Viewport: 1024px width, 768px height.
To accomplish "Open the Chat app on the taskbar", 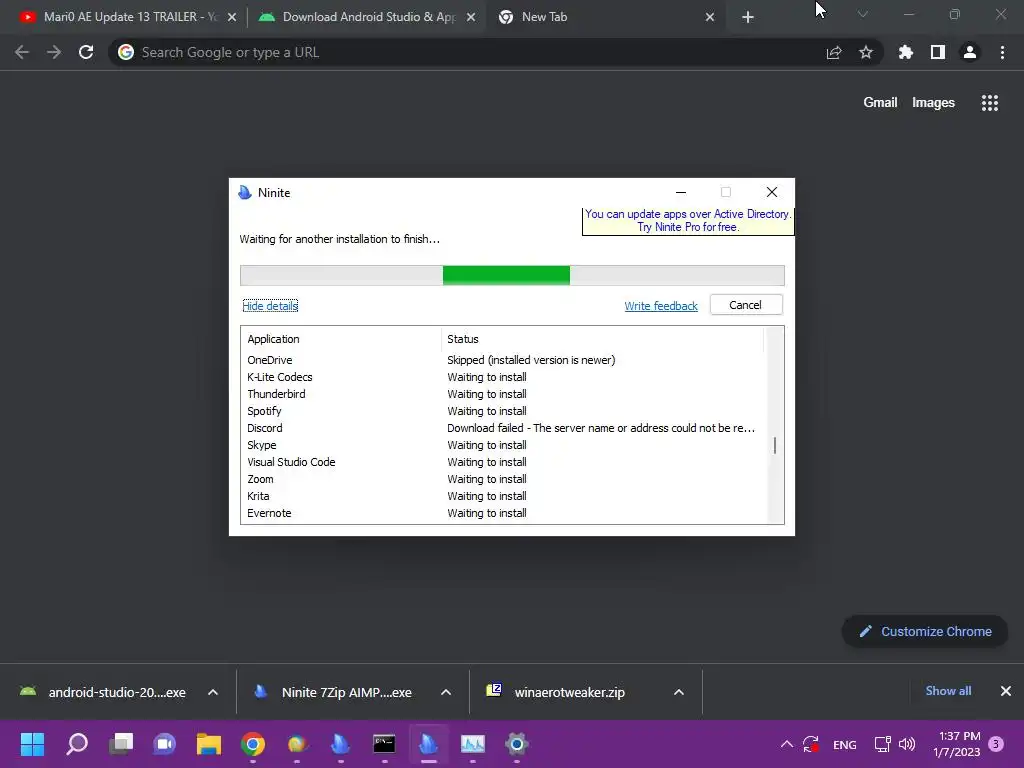I will tap(165, 744).
